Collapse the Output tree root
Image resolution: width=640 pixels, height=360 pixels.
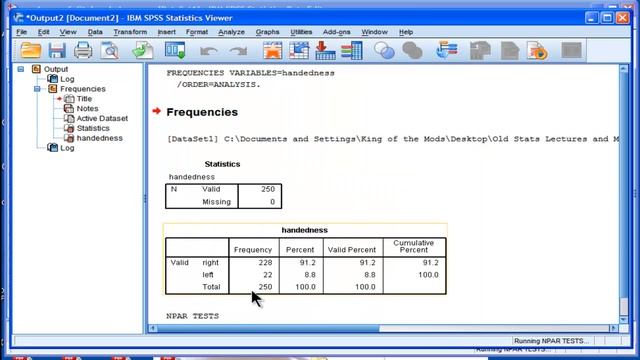21,69
